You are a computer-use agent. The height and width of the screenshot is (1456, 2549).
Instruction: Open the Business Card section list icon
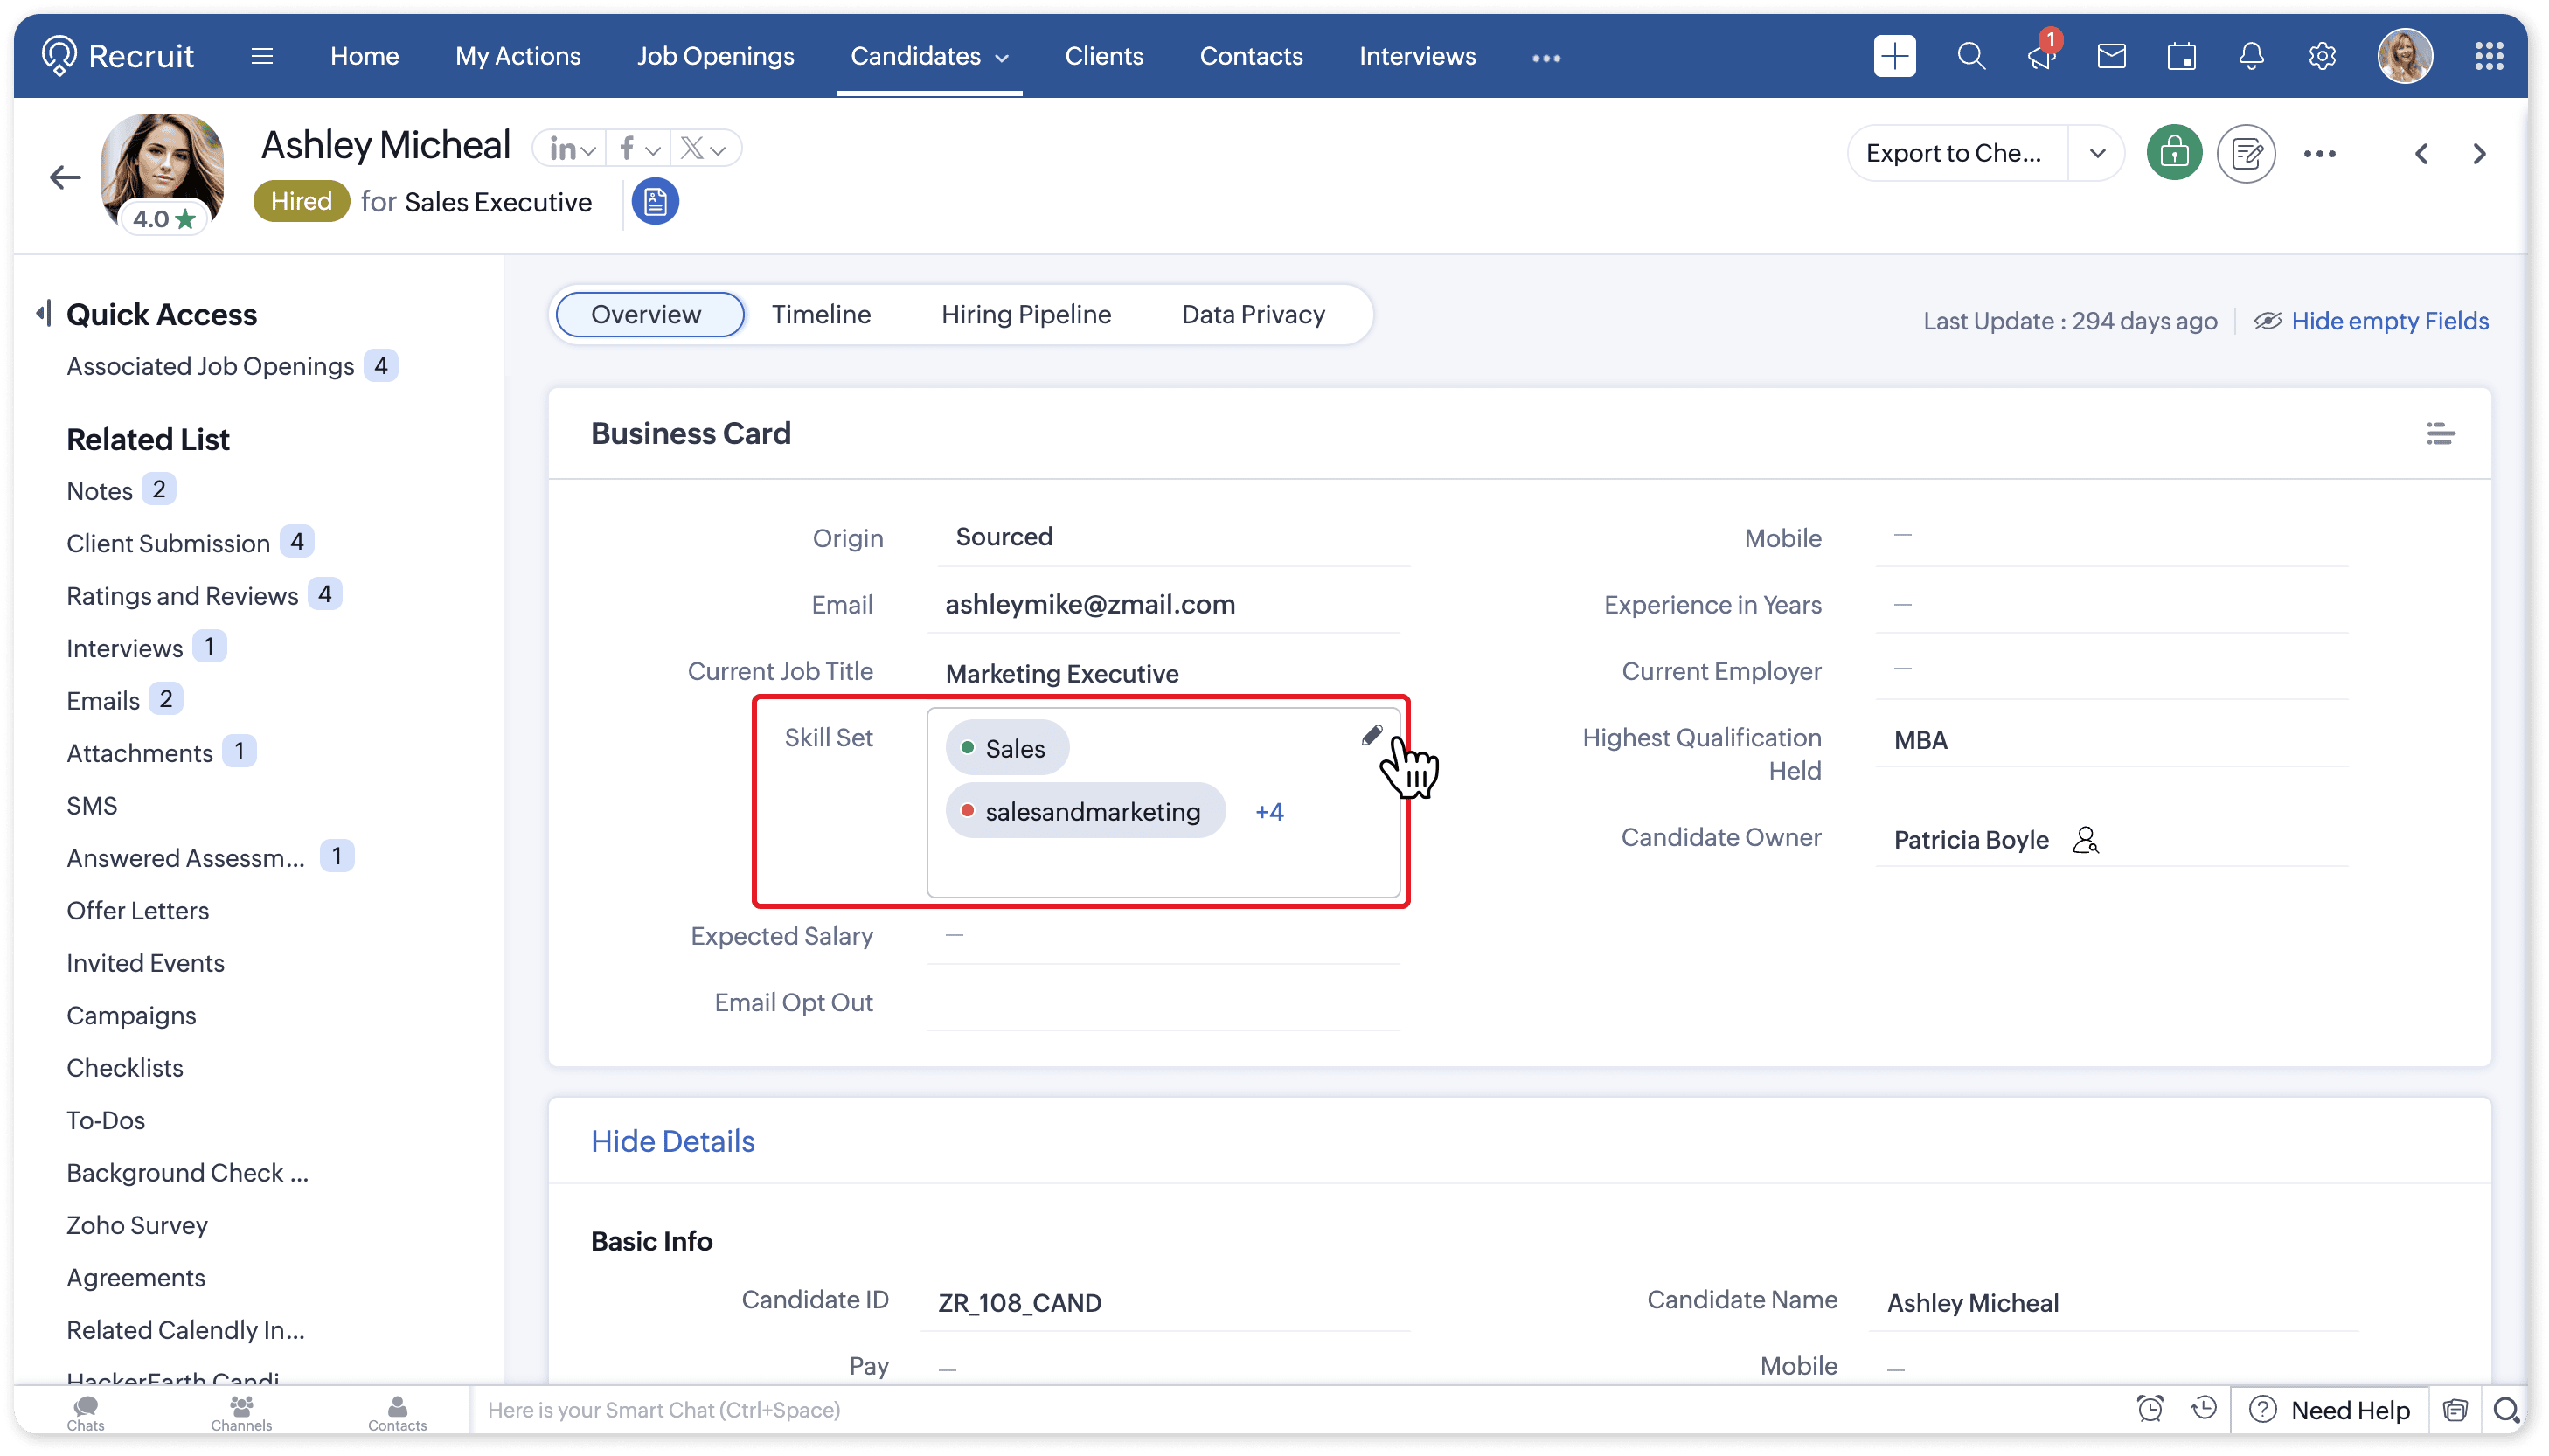[2440, 433]
